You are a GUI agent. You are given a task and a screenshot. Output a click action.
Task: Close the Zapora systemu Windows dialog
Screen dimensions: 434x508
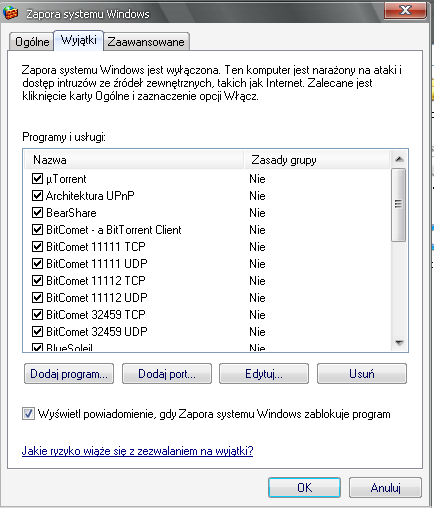[x=405, y=11]
